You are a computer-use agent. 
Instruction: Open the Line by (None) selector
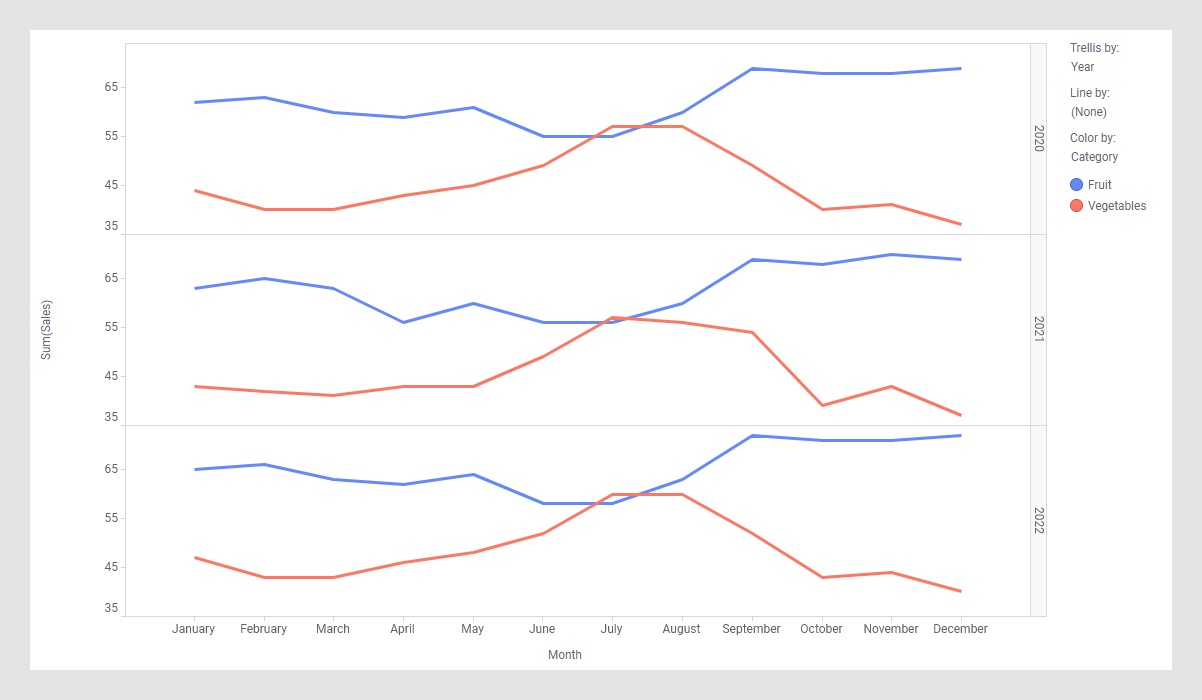pyautogui.click(x=1088, y=112)
